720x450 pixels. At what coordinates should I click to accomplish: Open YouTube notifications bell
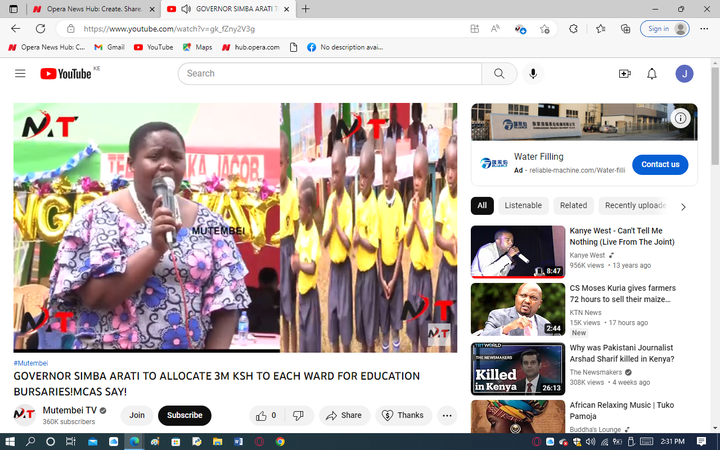pyautogui.click(x=652, y=73)
